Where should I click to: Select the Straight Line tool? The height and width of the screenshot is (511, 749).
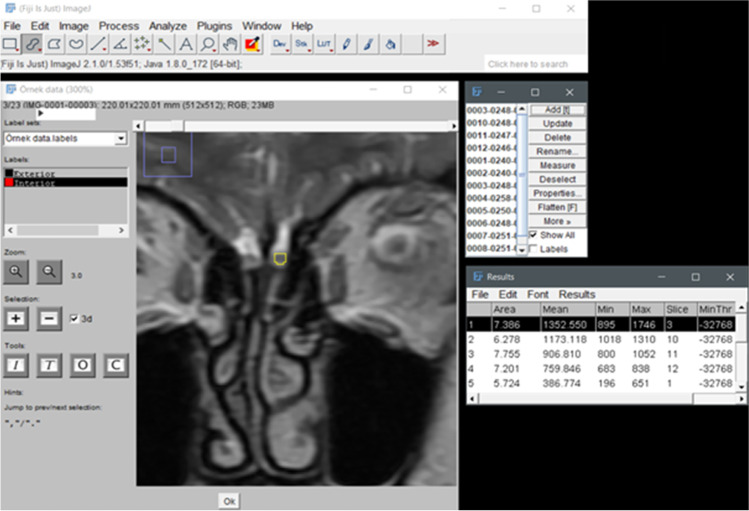(x=98, y=44)
